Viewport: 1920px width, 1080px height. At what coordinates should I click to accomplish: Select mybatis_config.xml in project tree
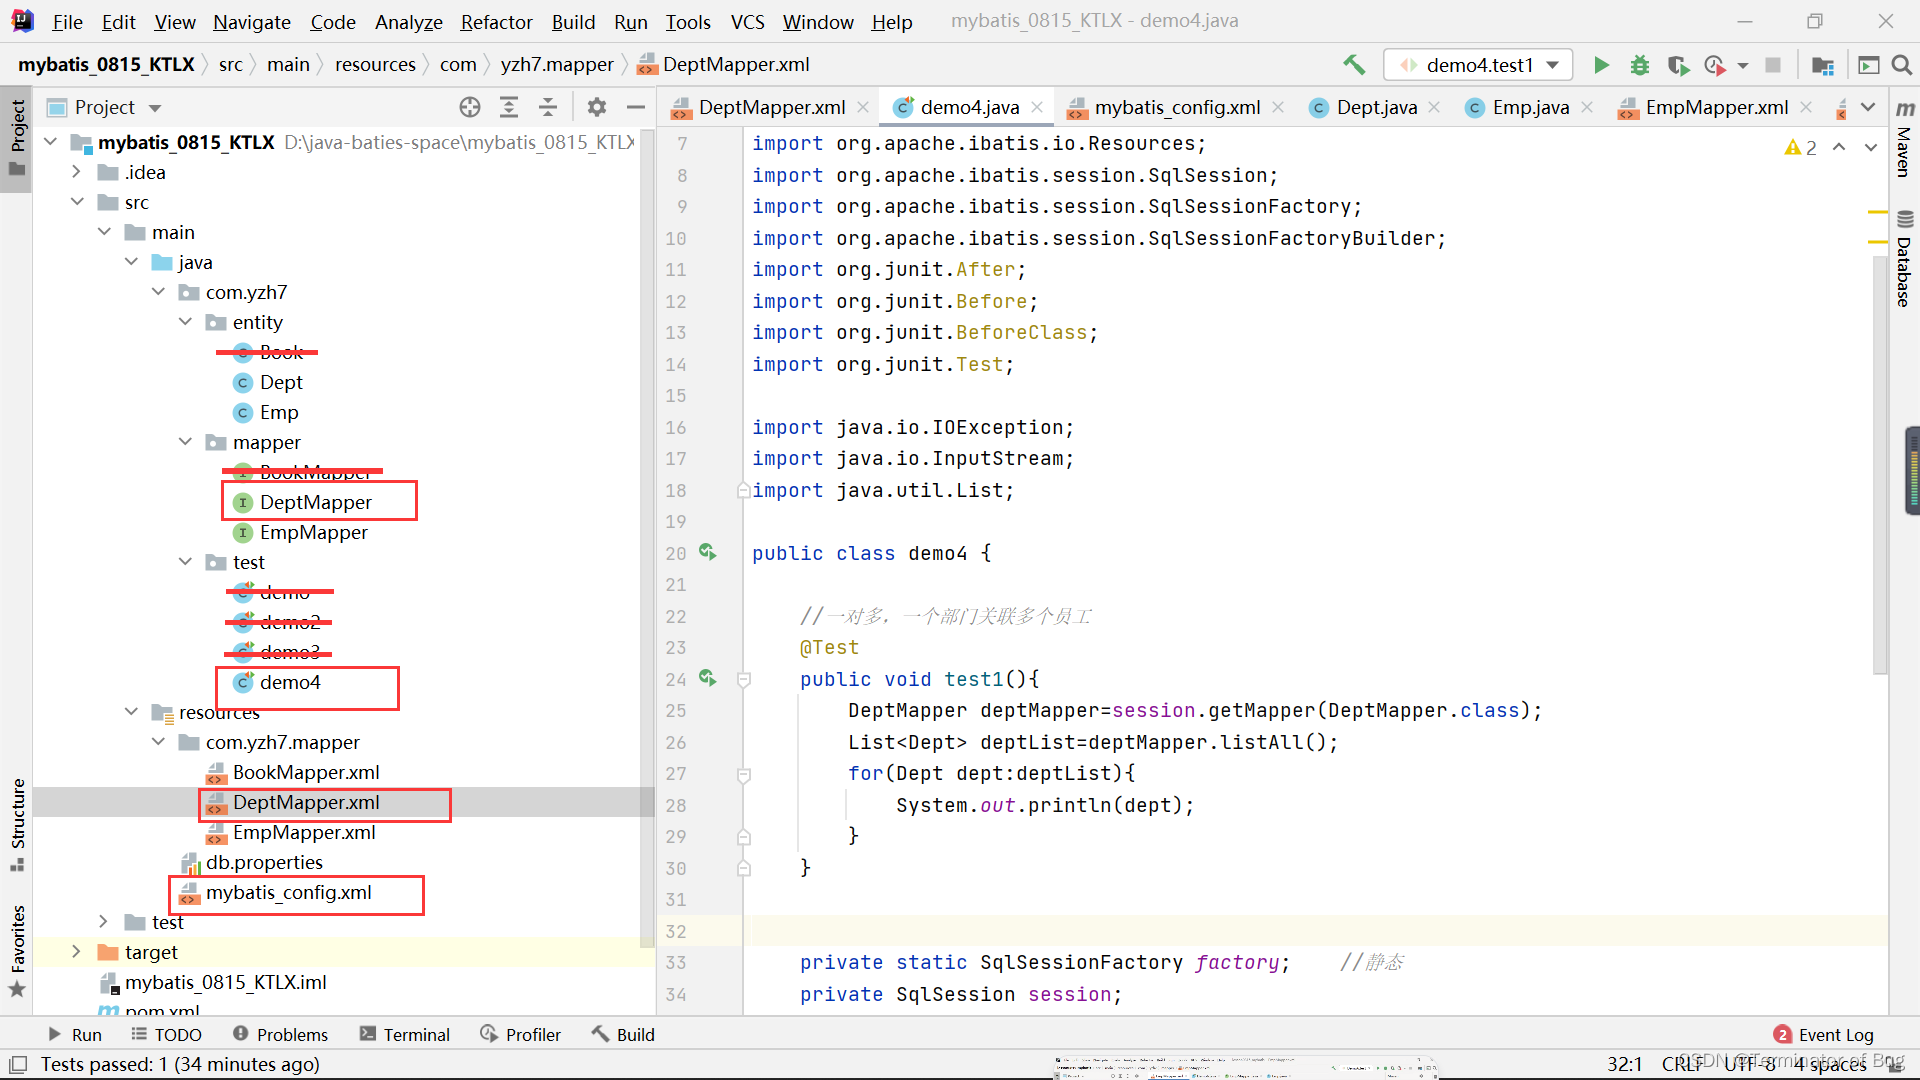288,892
